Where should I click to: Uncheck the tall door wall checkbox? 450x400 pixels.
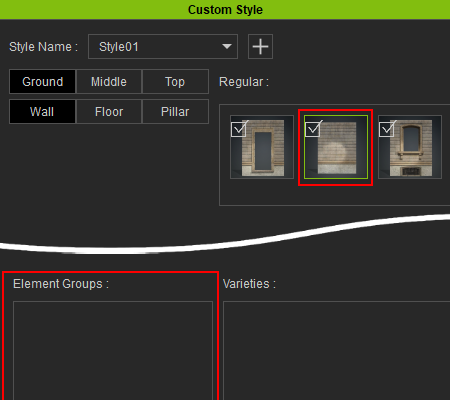tap(239, 129)
